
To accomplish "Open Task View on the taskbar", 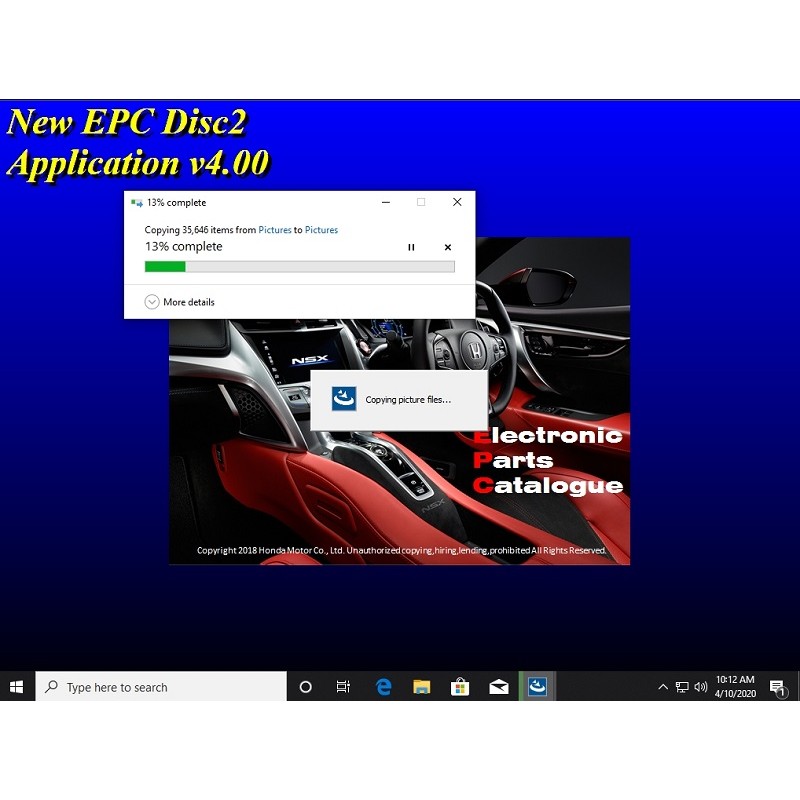I will coord(343,687).
